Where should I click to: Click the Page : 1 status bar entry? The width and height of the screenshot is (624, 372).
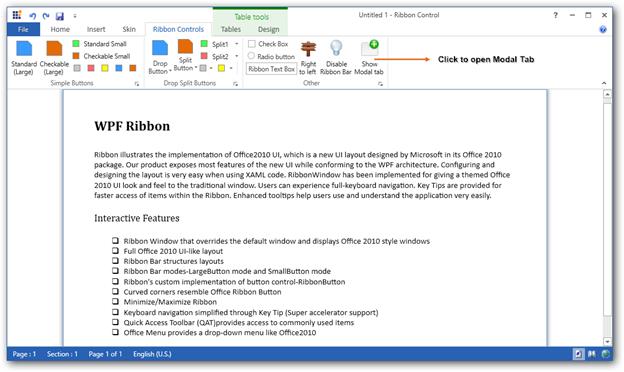click(x=24, y=354)
